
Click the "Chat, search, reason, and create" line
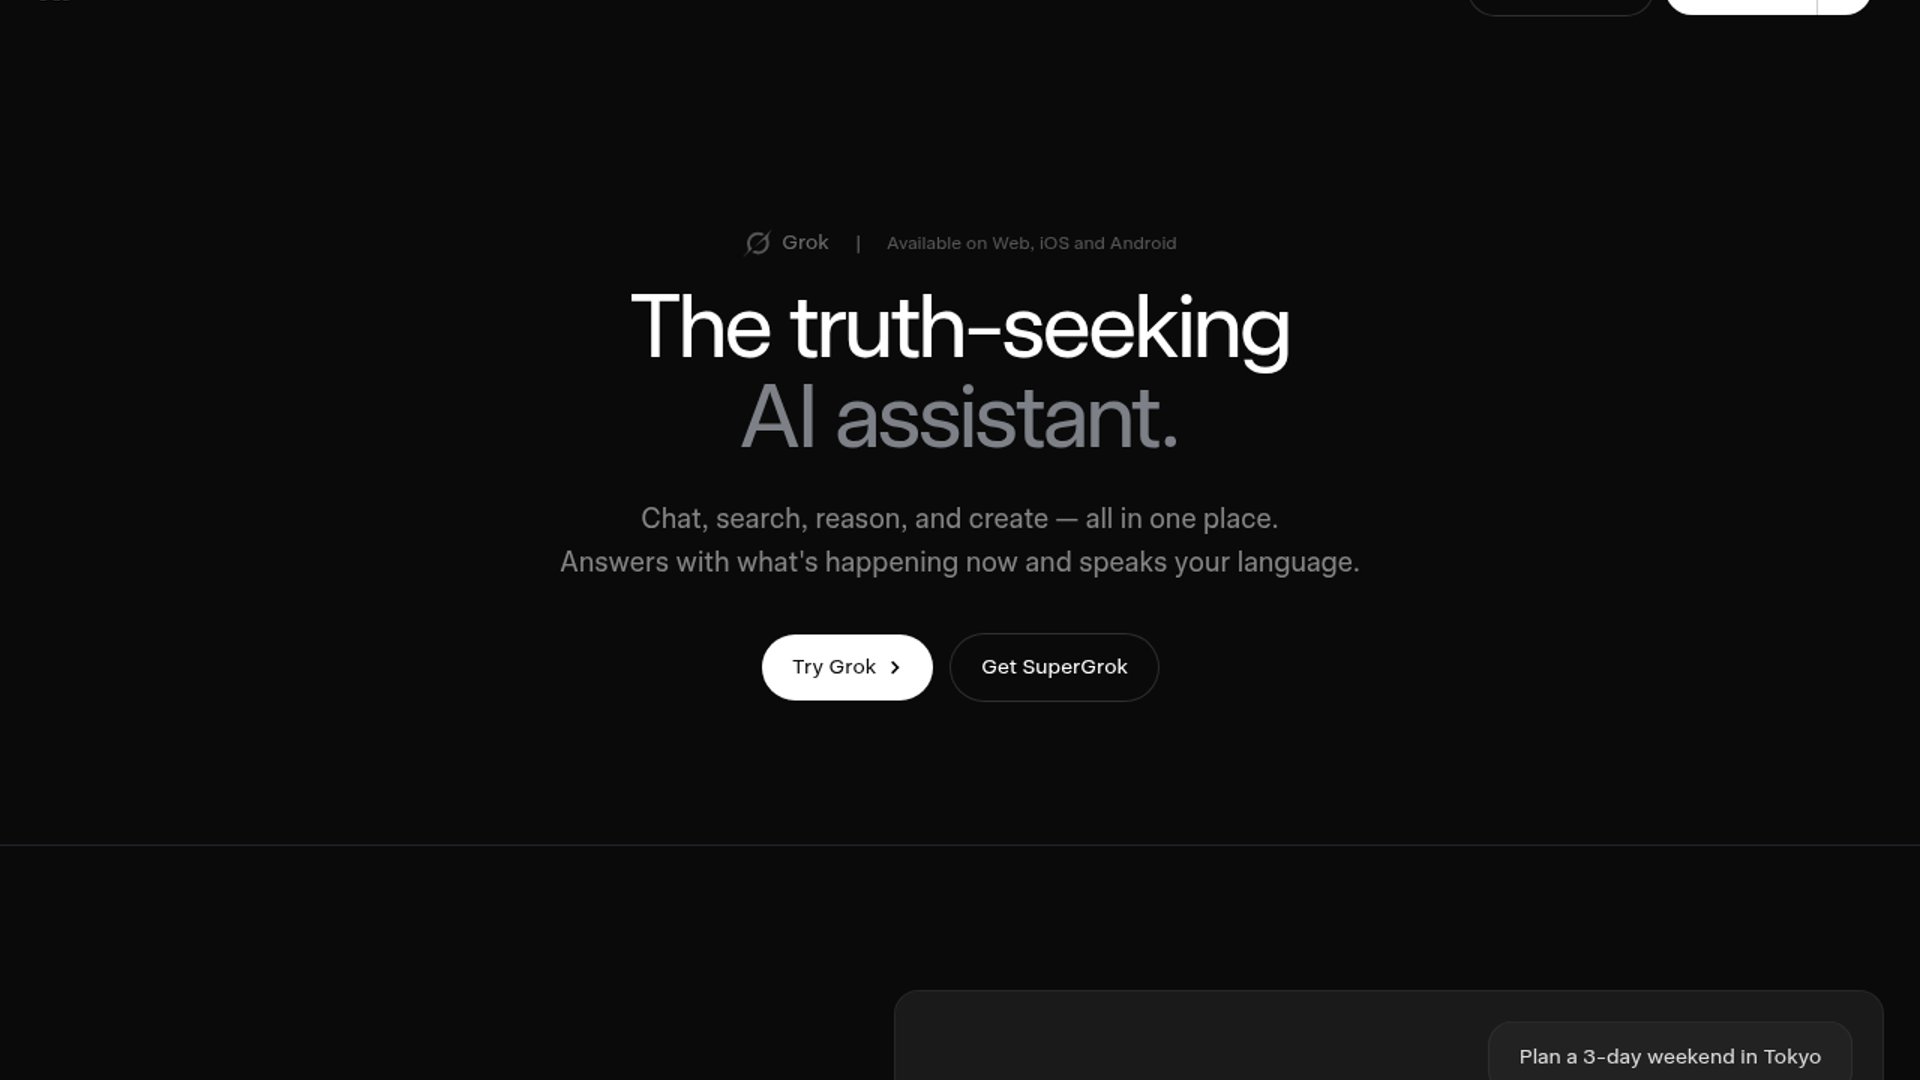959,518
